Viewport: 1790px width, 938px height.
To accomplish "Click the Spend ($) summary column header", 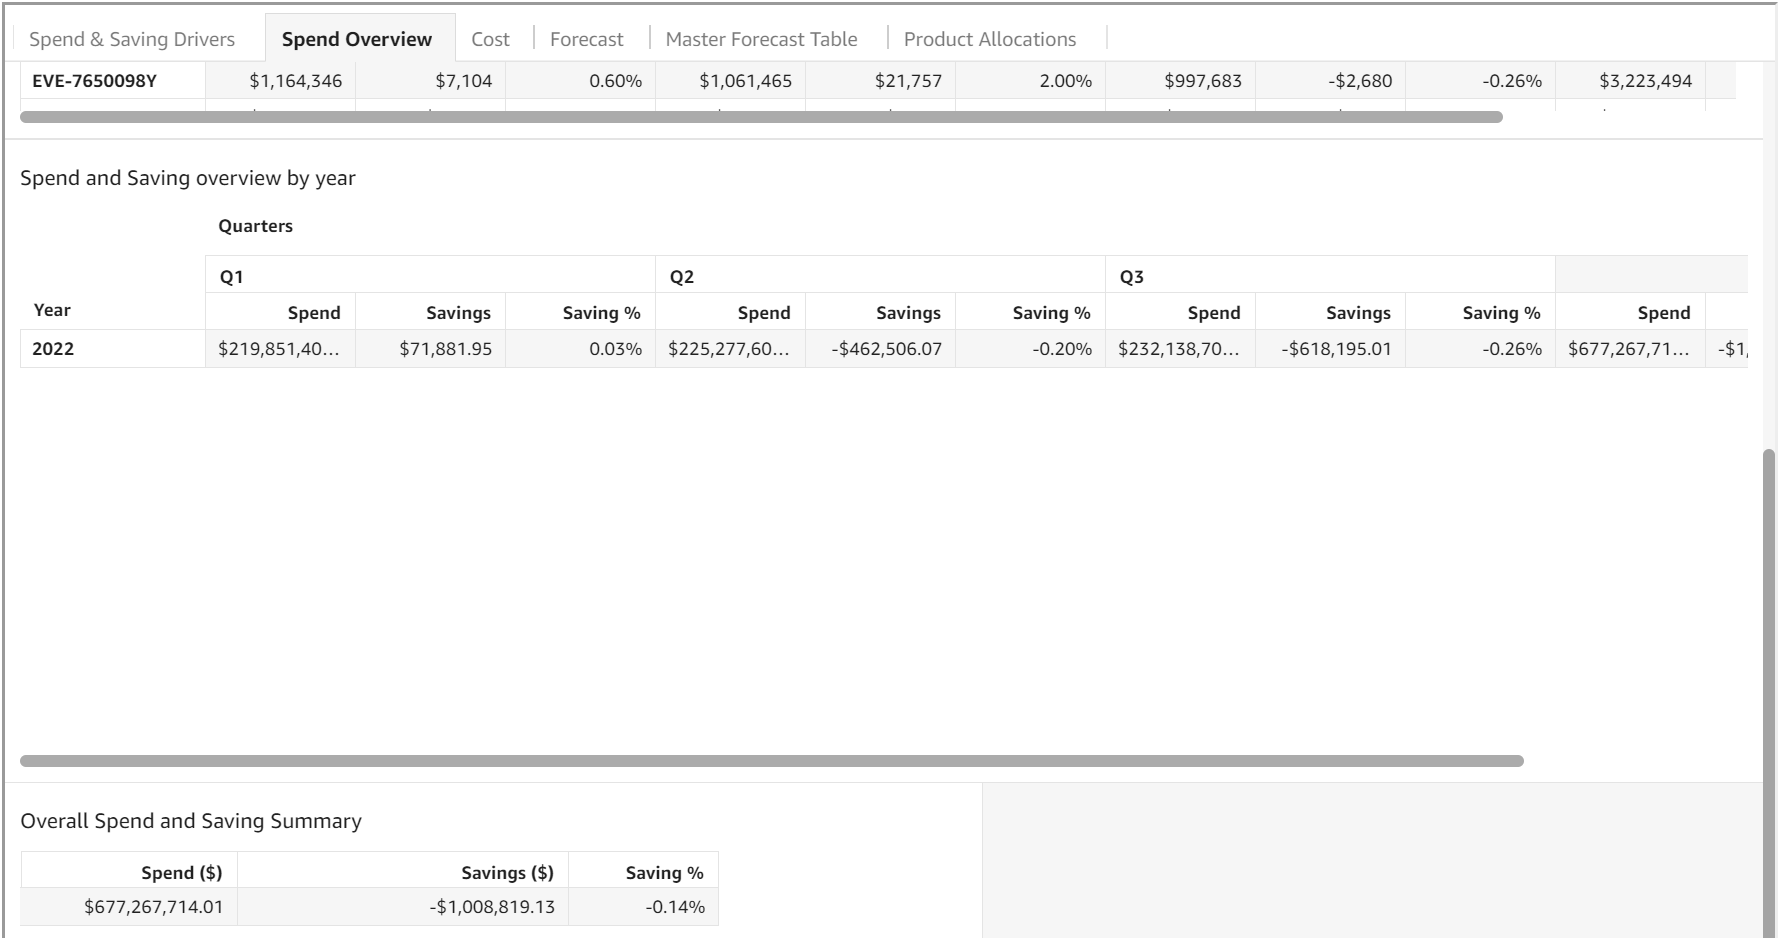I will pos(181,873).
